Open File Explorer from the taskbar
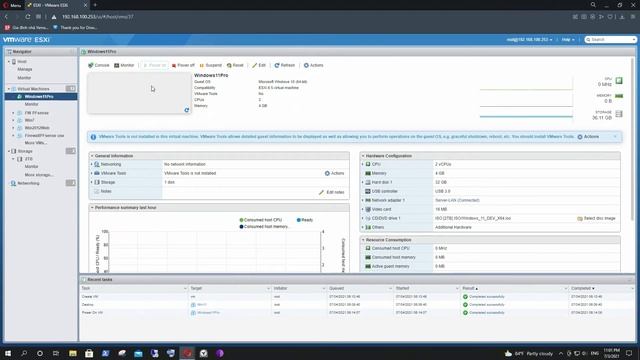 pyautogui.click(x=73, y=353)
